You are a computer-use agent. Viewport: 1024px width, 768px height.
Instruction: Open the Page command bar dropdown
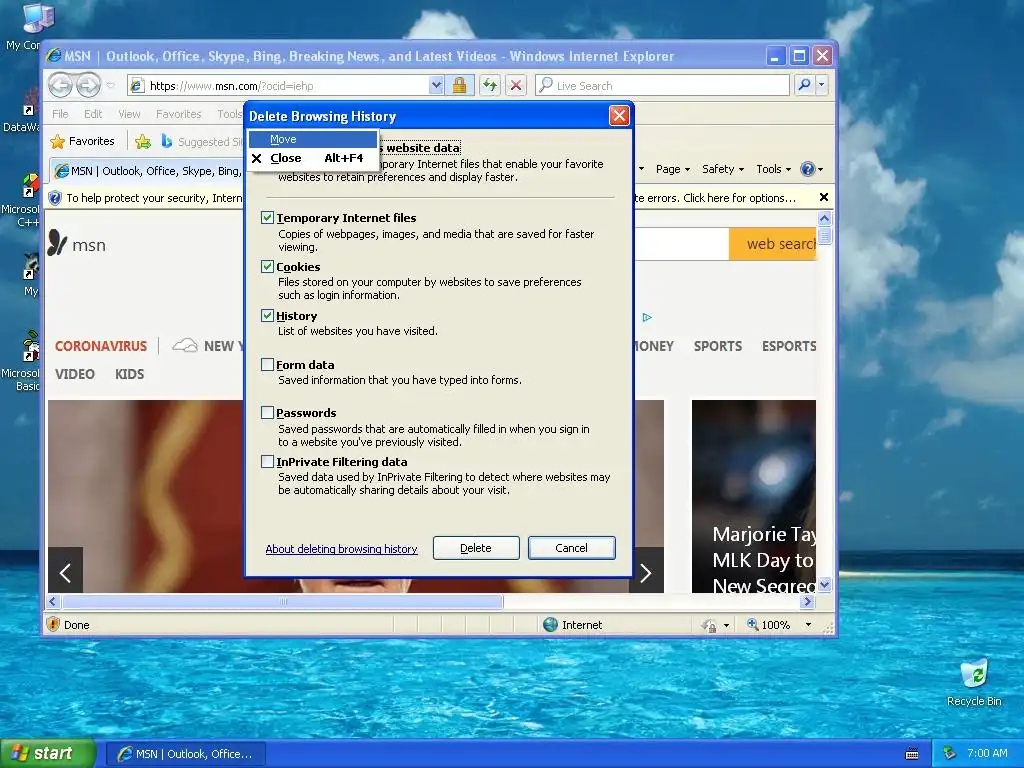tap(673, 169)
